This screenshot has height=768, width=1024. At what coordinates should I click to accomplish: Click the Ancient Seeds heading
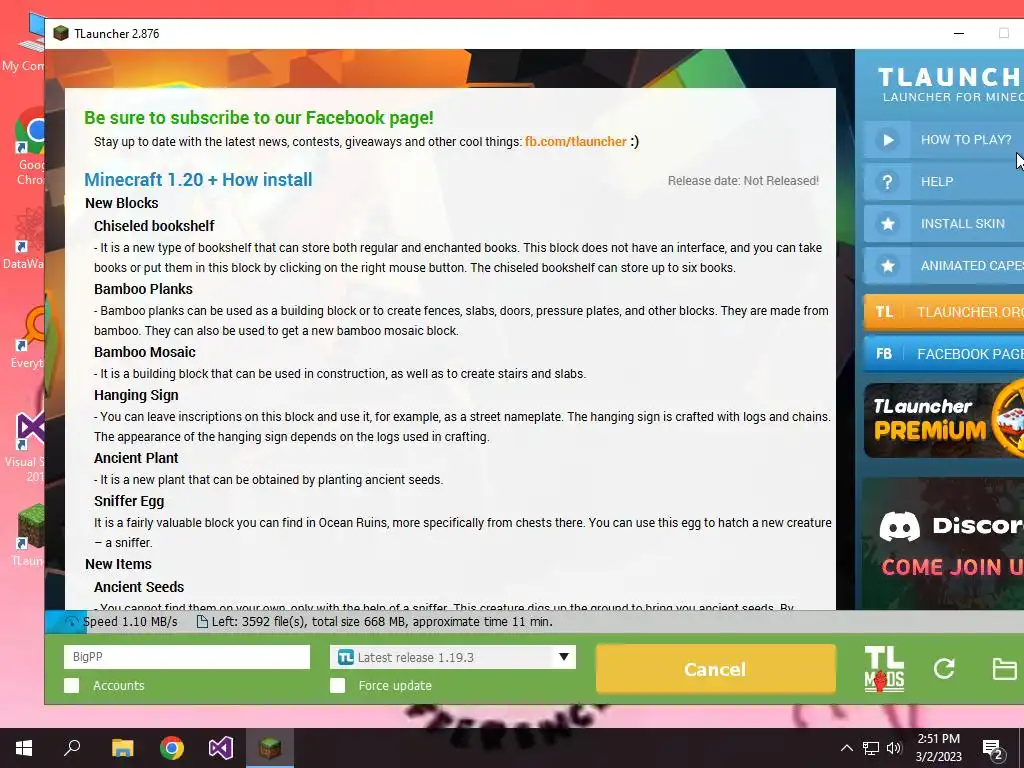click(x=139, y=586)
